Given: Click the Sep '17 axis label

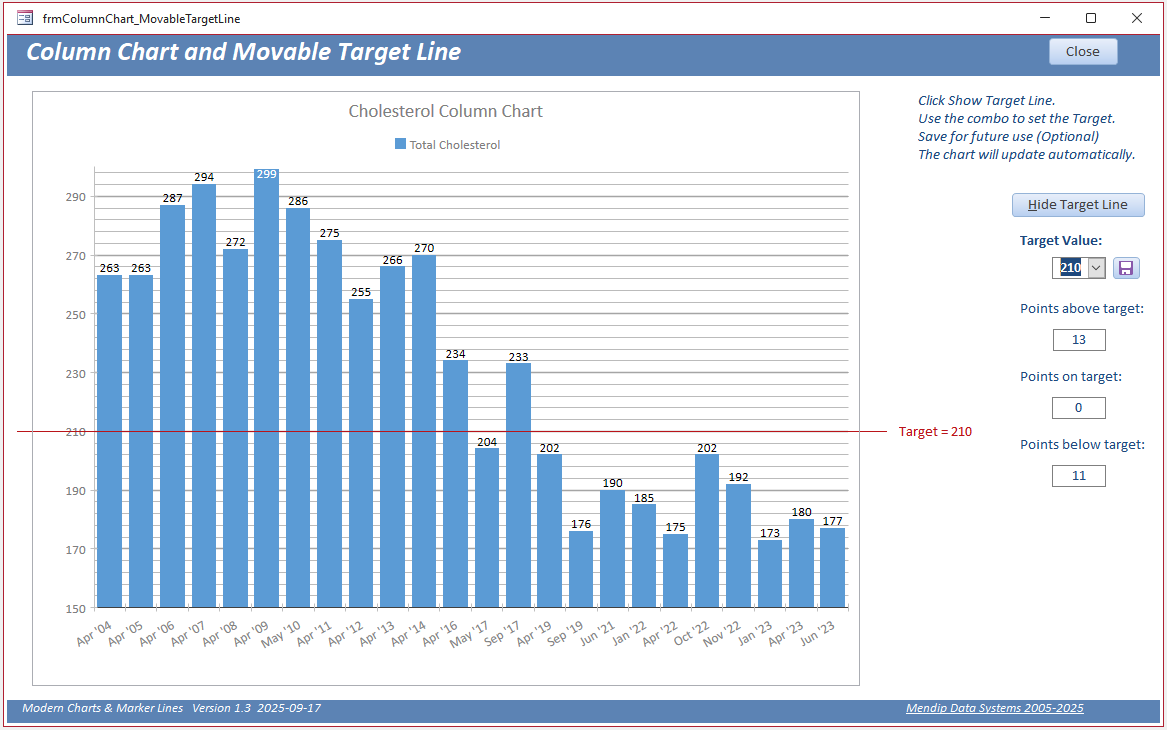Looking at the screenshot, I should tap(503, 633).
